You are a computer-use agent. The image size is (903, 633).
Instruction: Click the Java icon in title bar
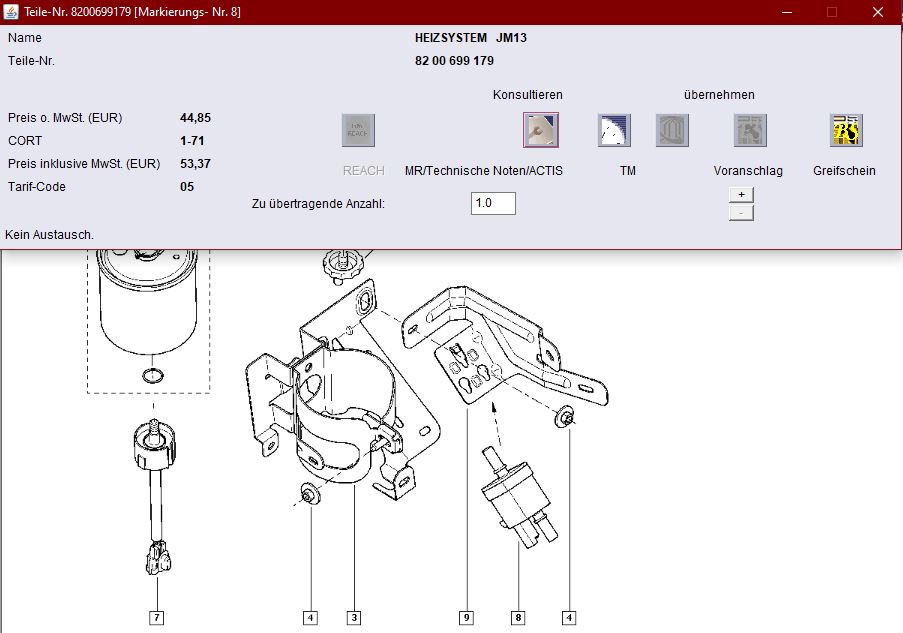[x=11, y=12]
